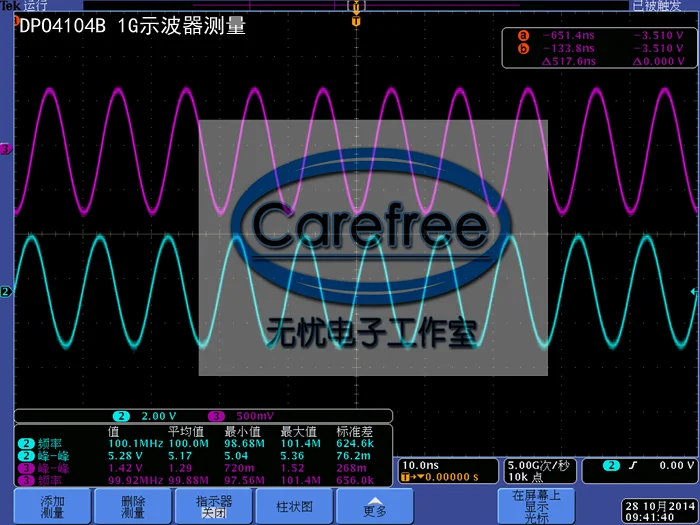Click the Tek 运行 run status indicator
Viewport: 700px width, 525px height.
pyautogui.click(x=23, y=5)
